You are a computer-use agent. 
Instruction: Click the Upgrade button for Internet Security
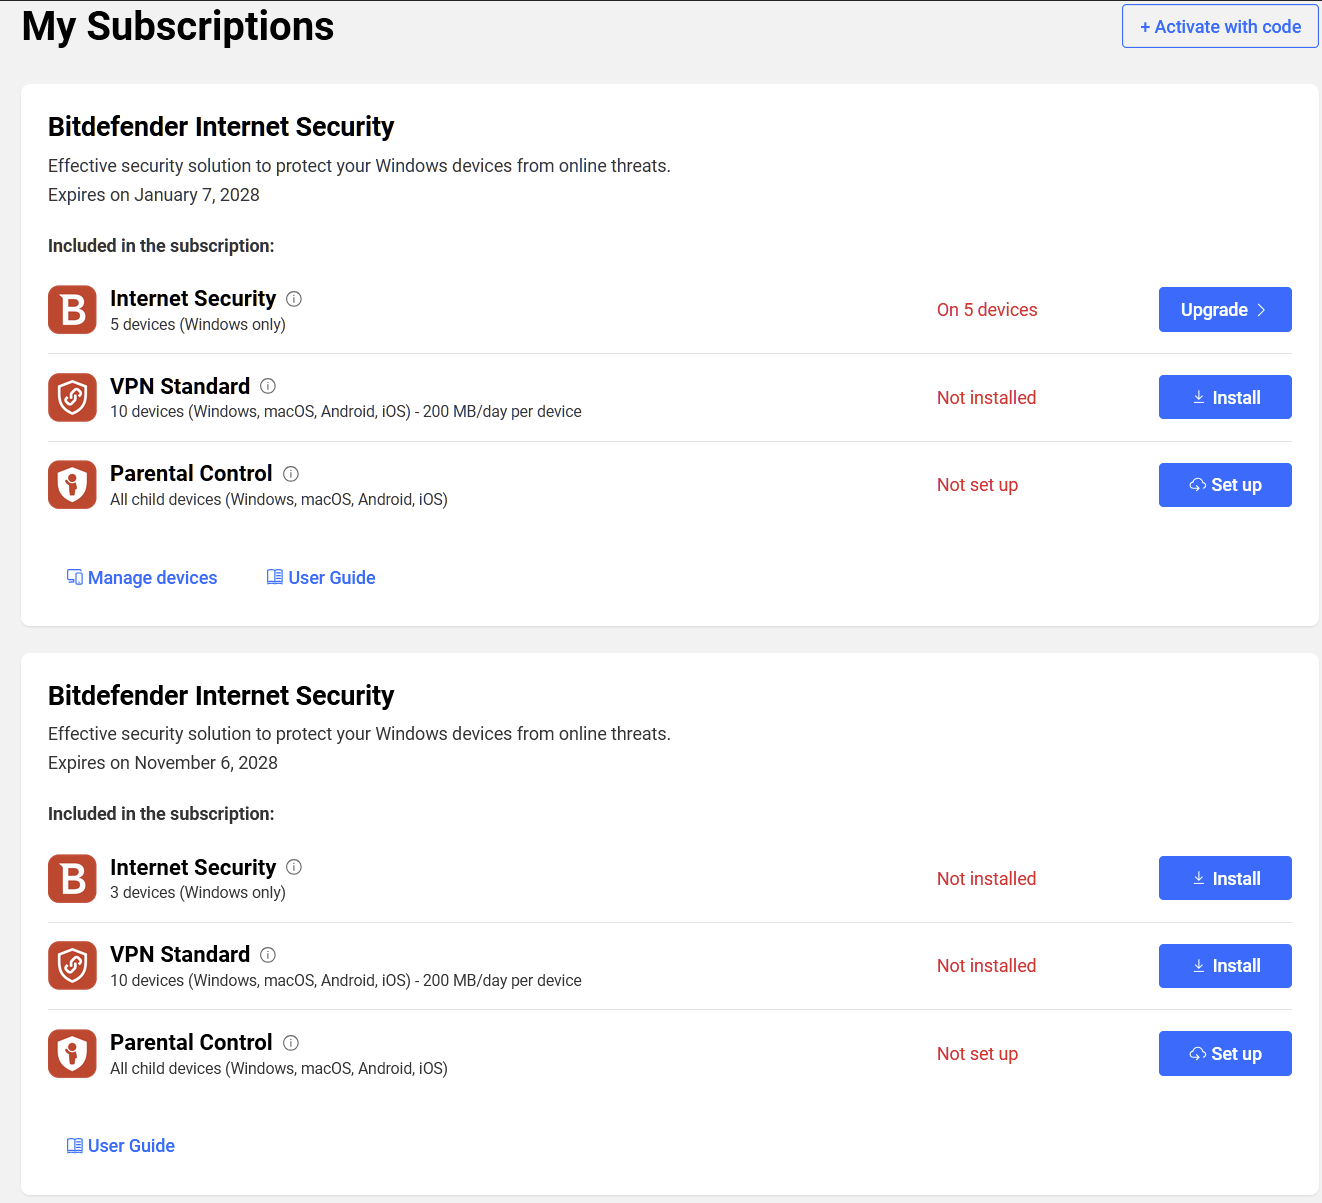pos(1225,310)
